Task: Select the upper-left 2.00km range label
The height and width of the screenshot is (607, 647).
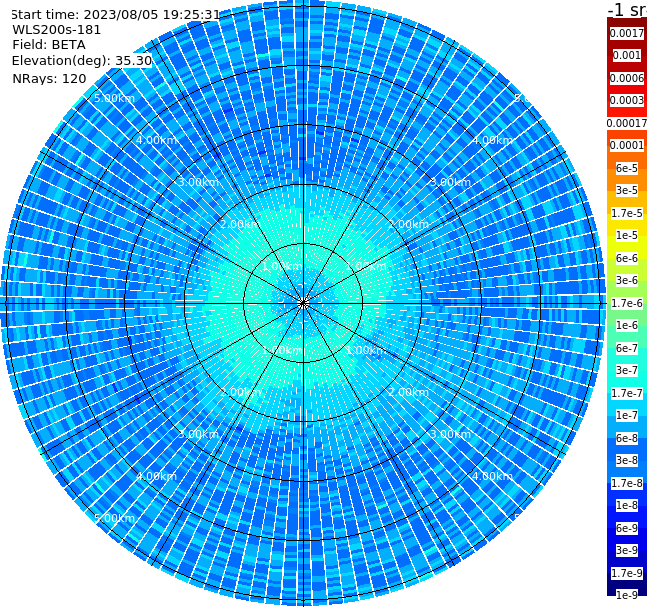Action: point(241,224)
